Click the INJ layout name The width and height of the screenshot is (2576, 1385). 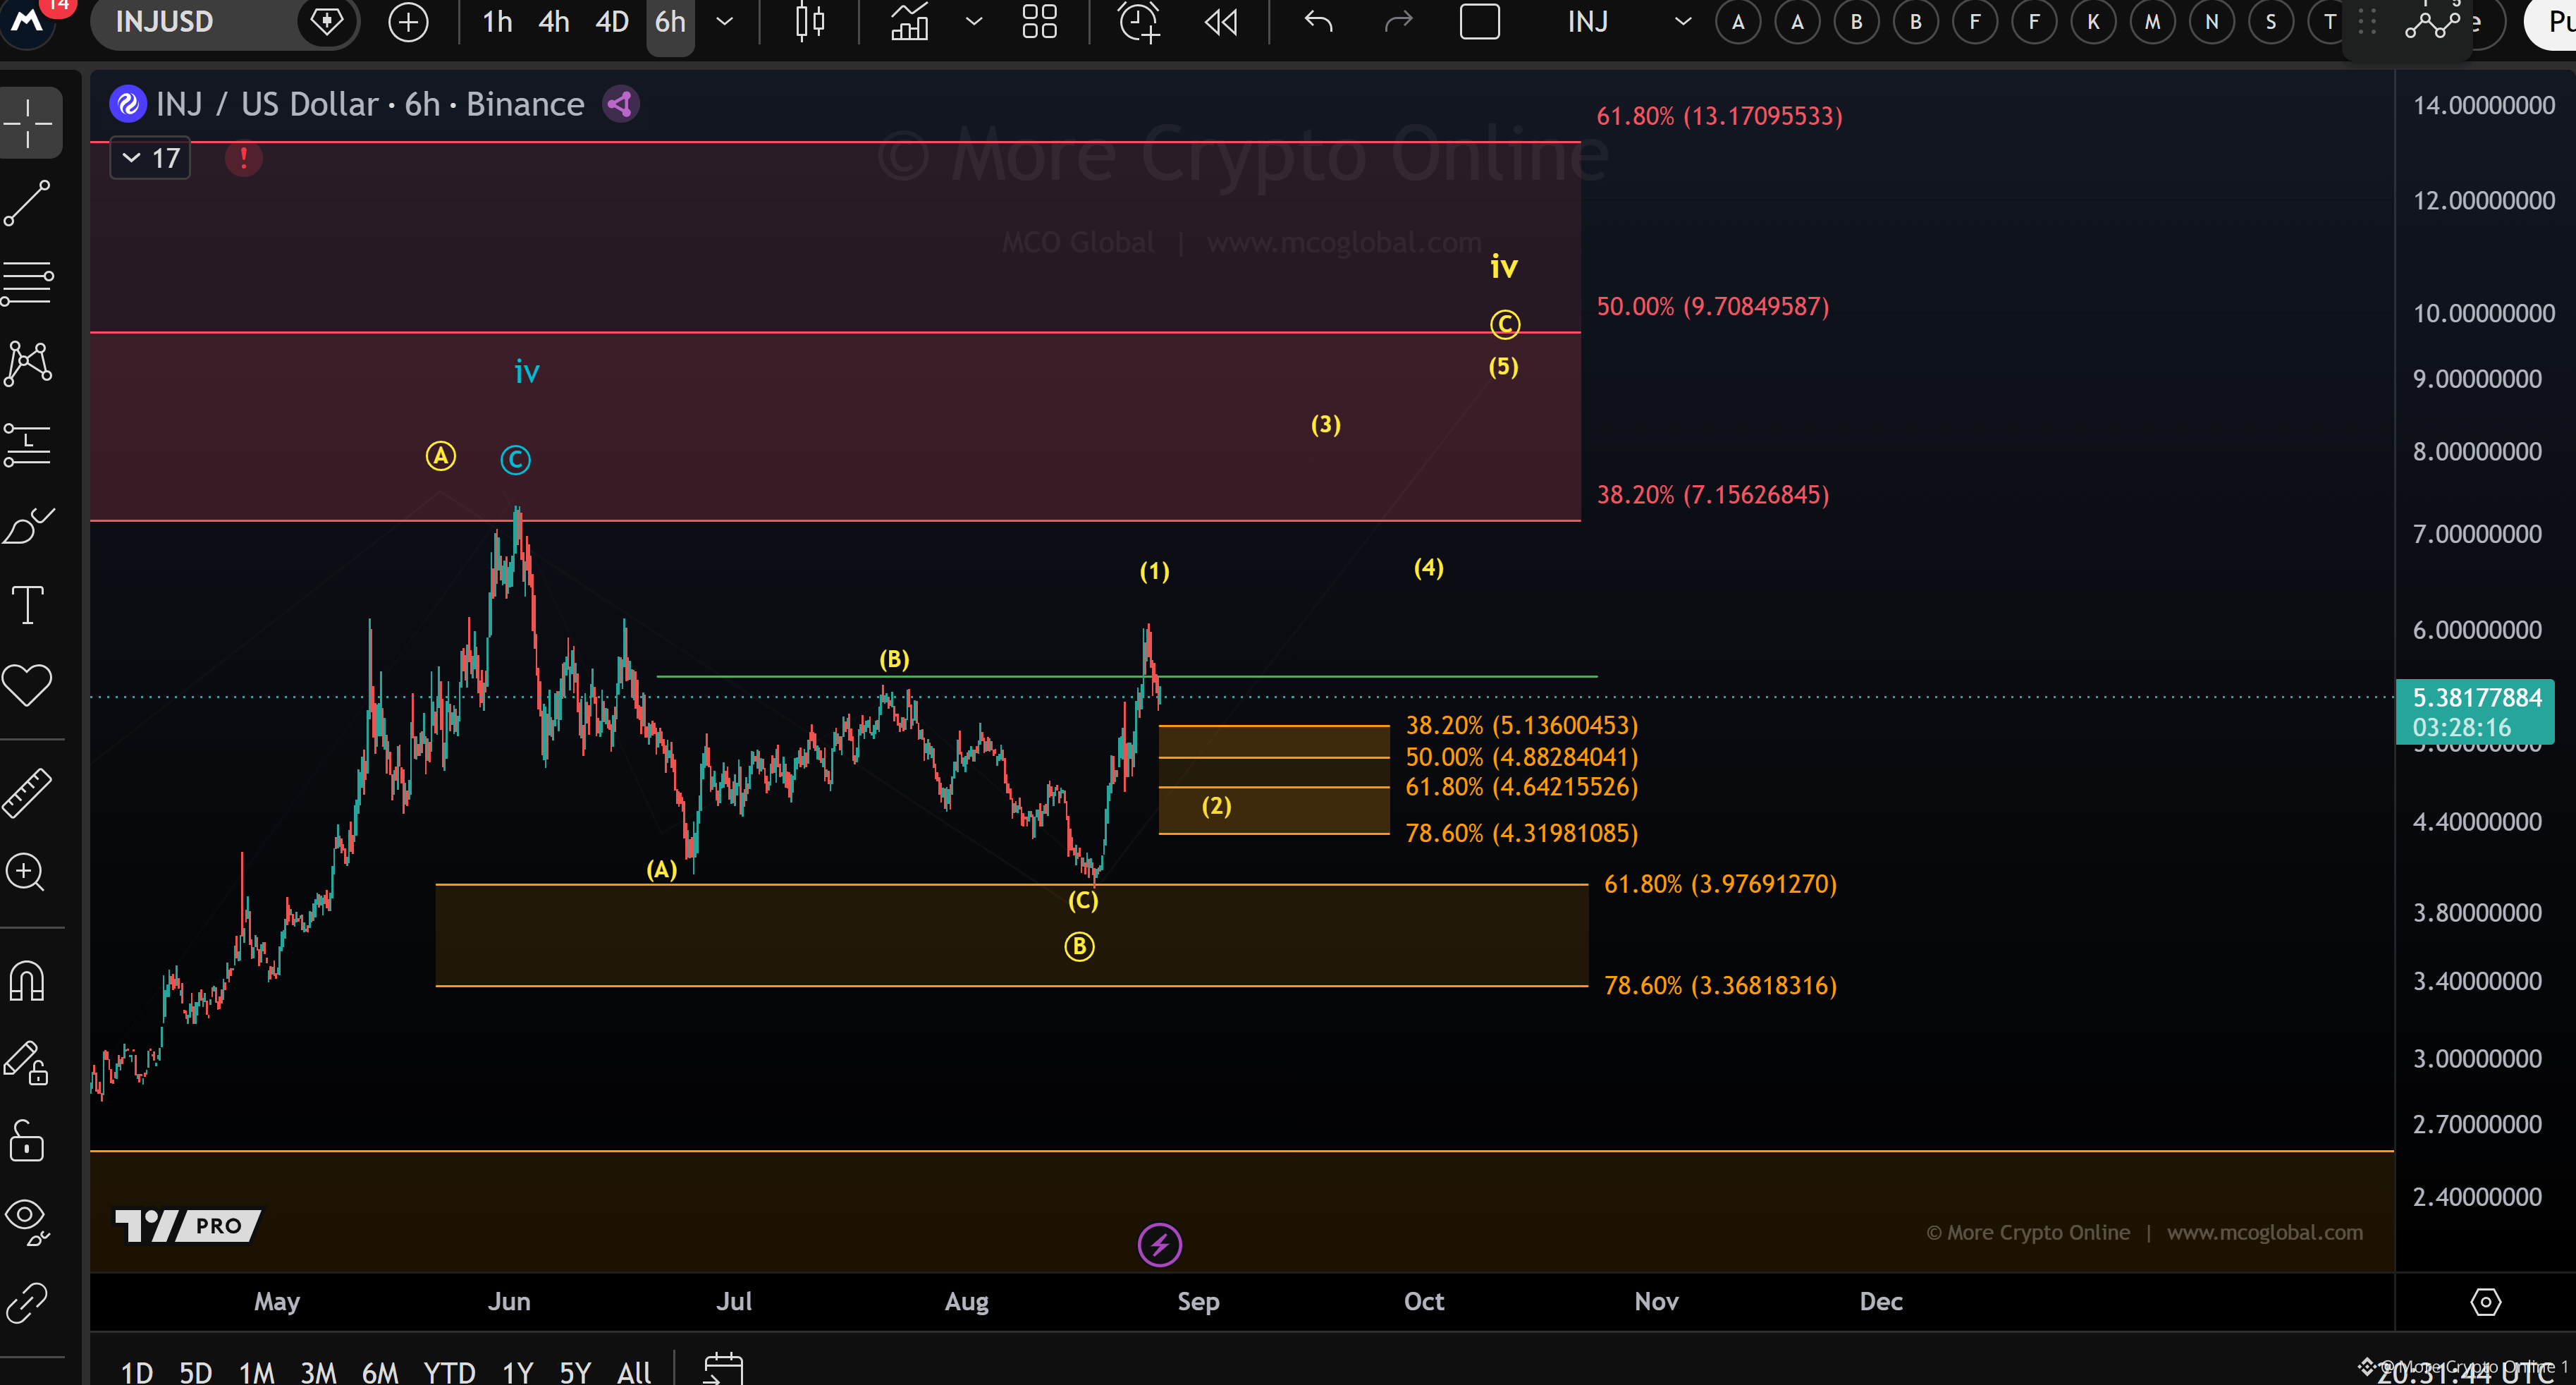(x=1588, y=22)
